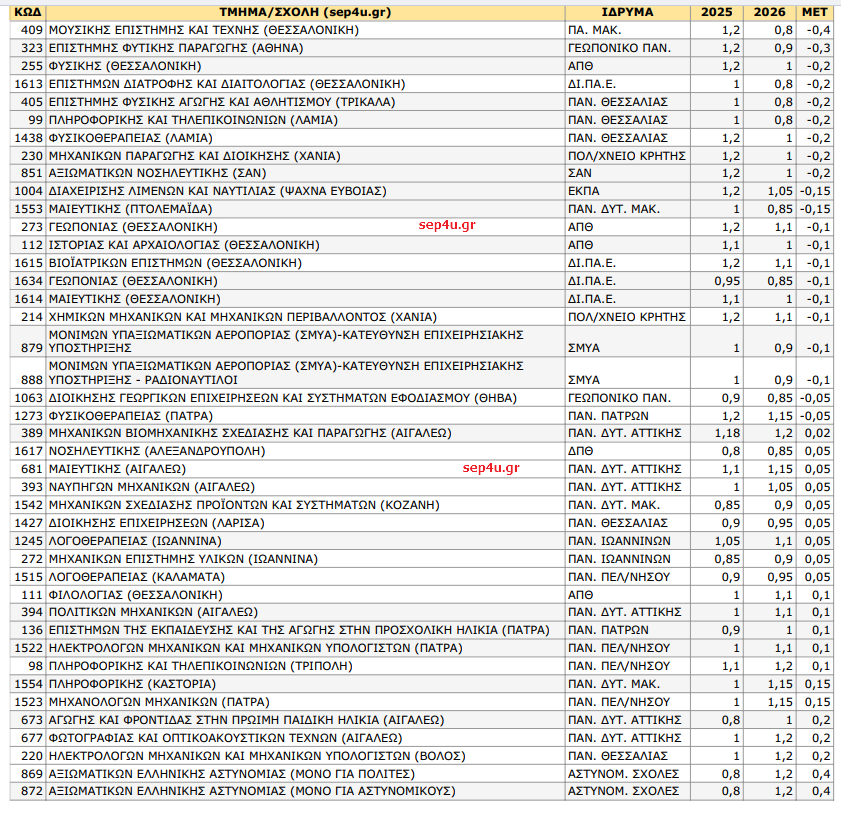The image size is (841, 813).
Task: Click code 1004 in the ΚΩΔ column
Action: (x=30, y=191)
